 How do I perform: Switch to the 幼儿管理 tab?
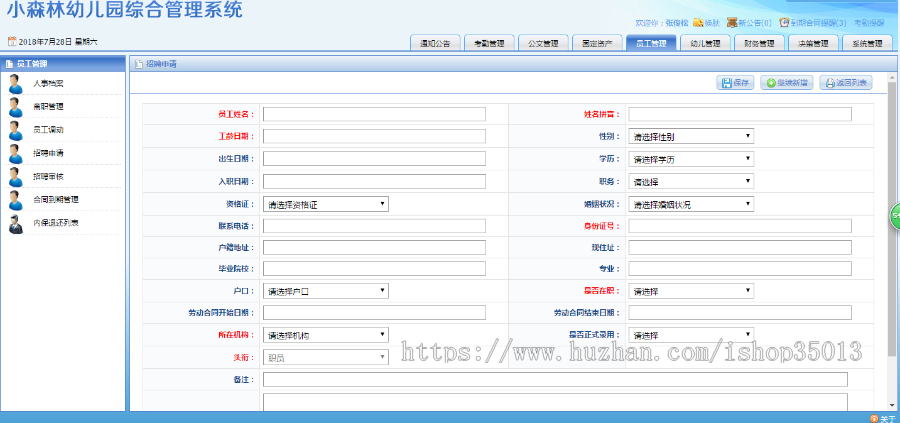click(705, 44)
